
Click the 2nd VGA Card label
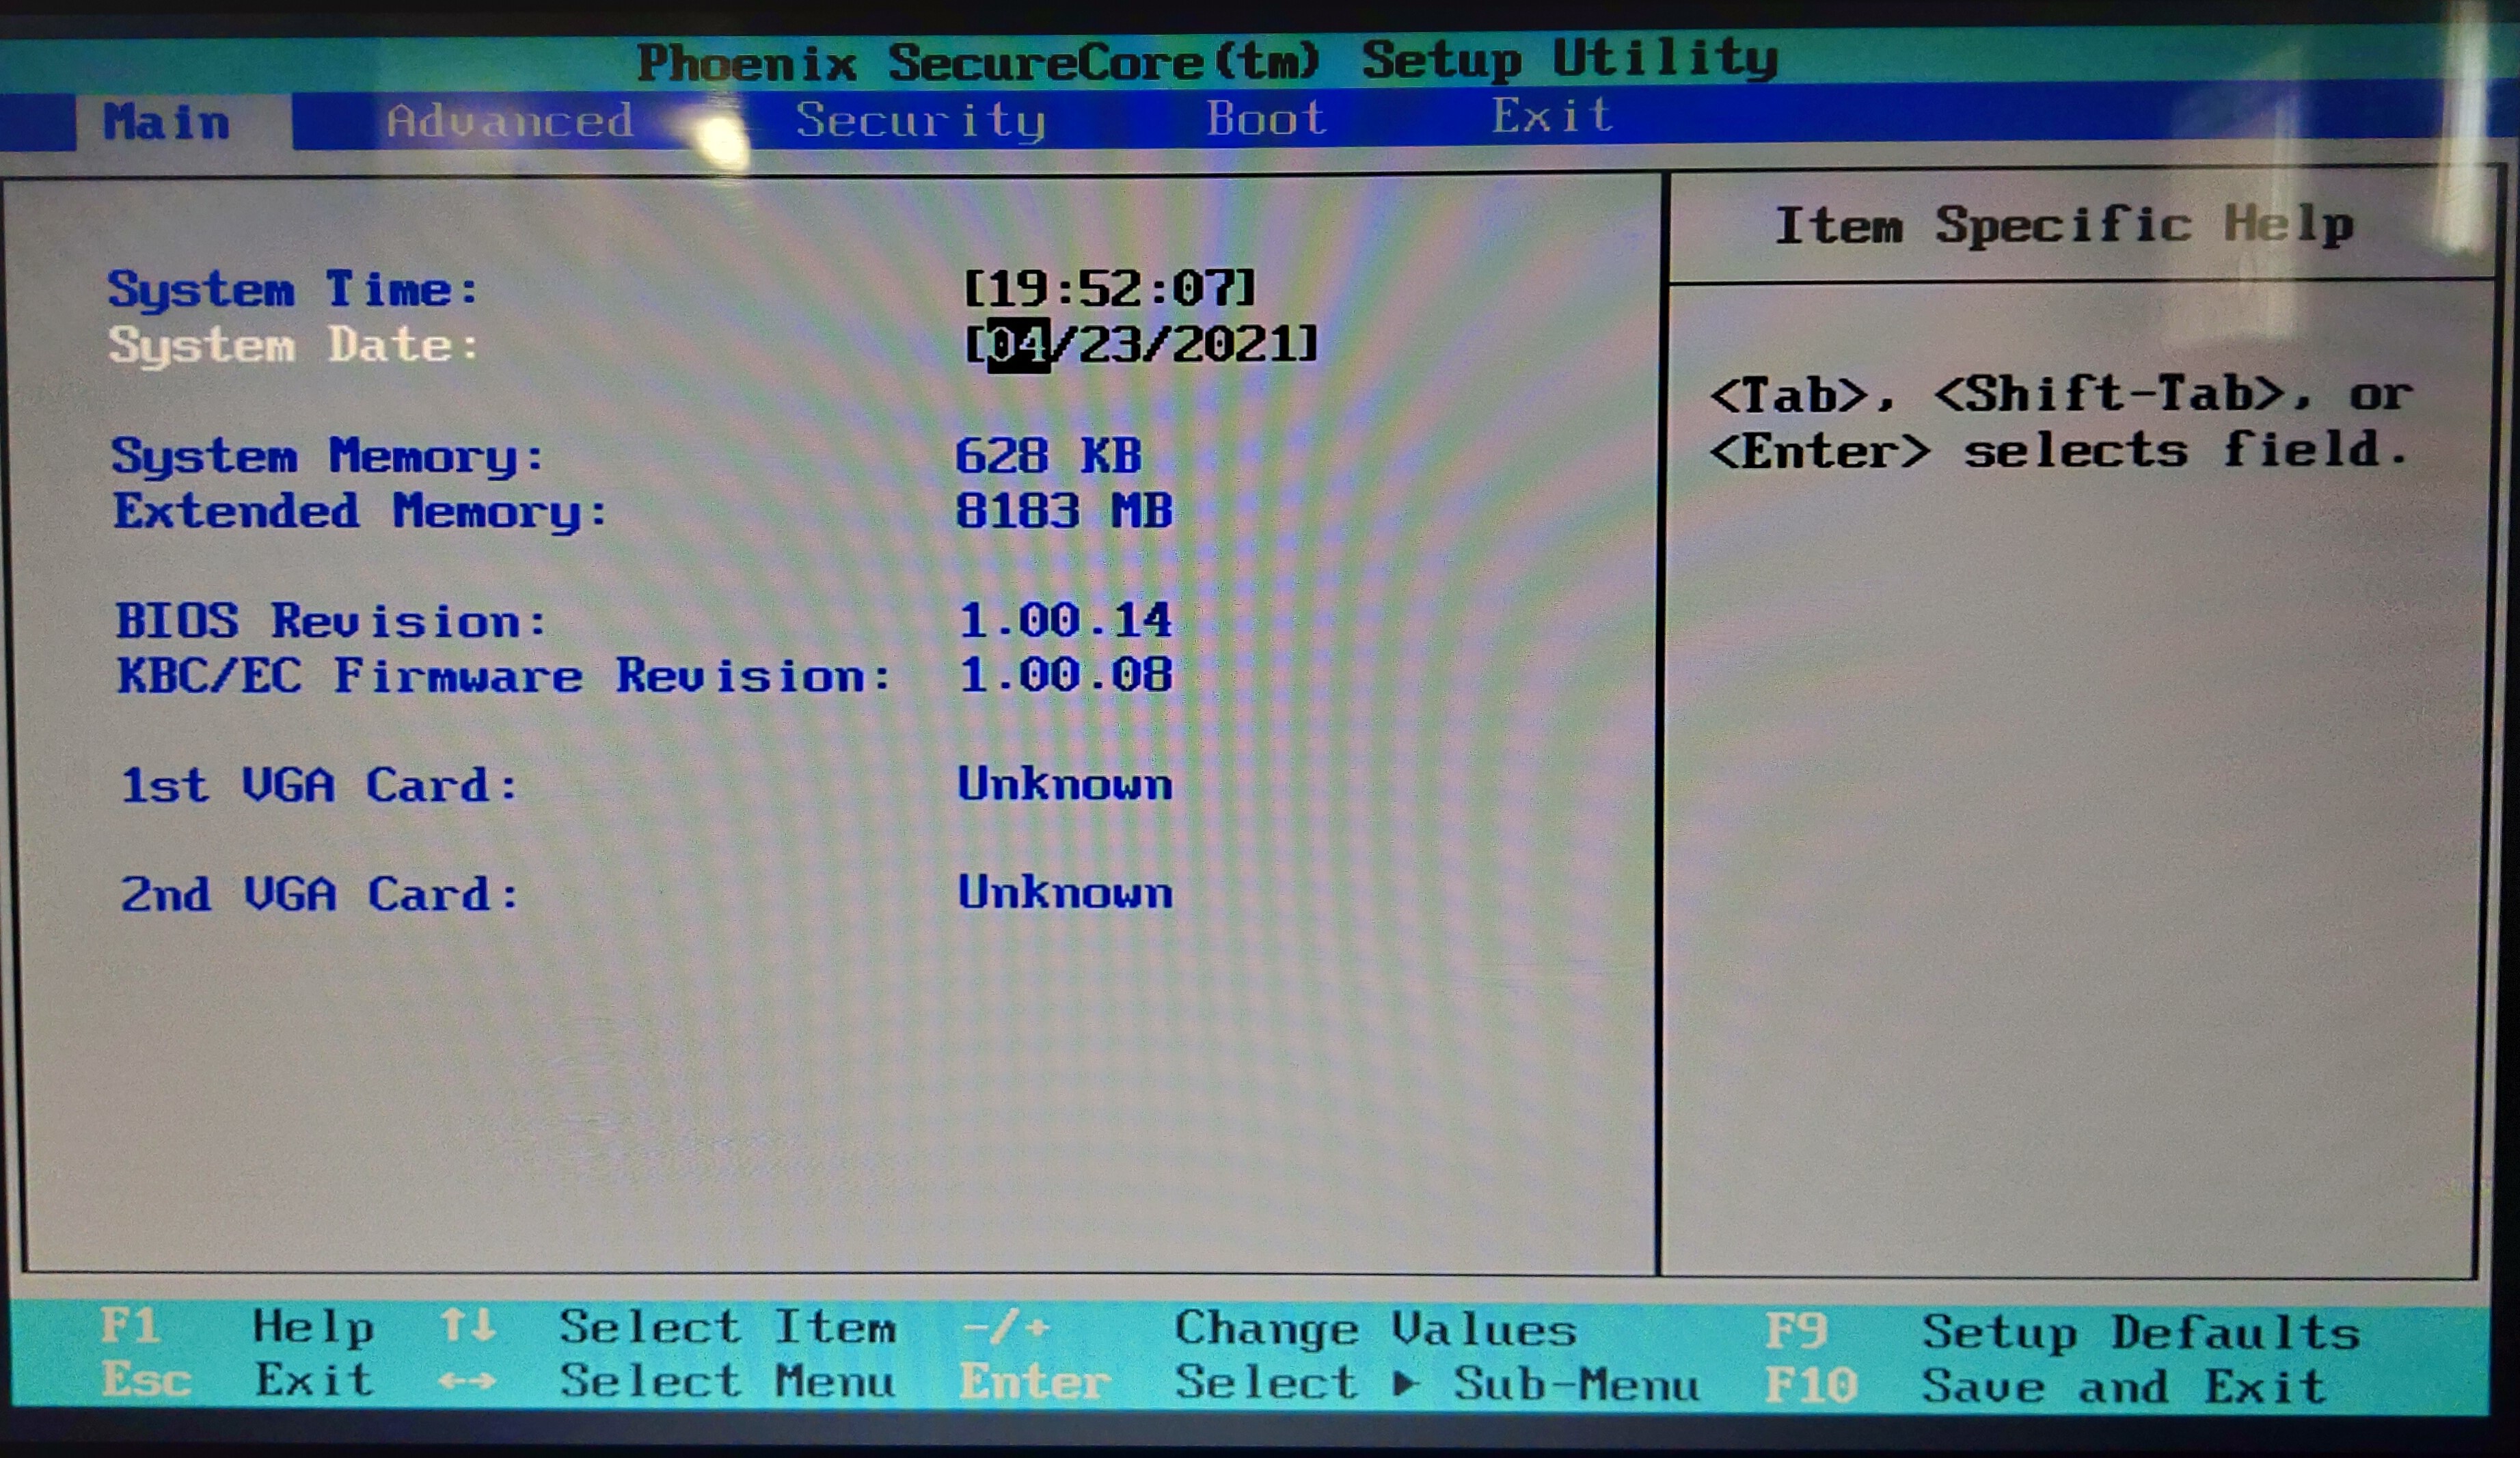pos(320,895)
